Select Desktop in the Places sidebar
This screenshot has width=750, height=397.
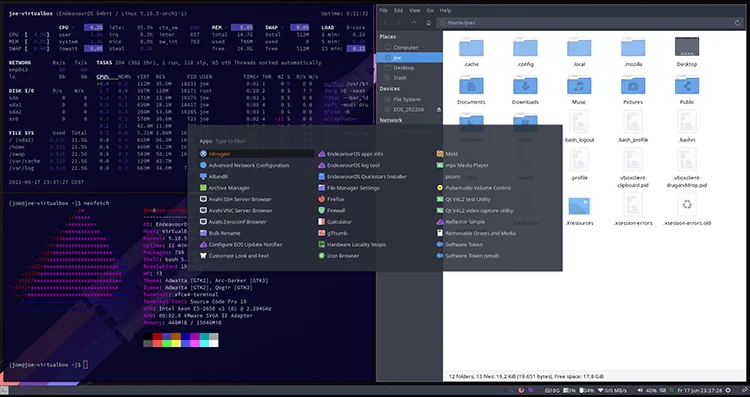point(410,67)
